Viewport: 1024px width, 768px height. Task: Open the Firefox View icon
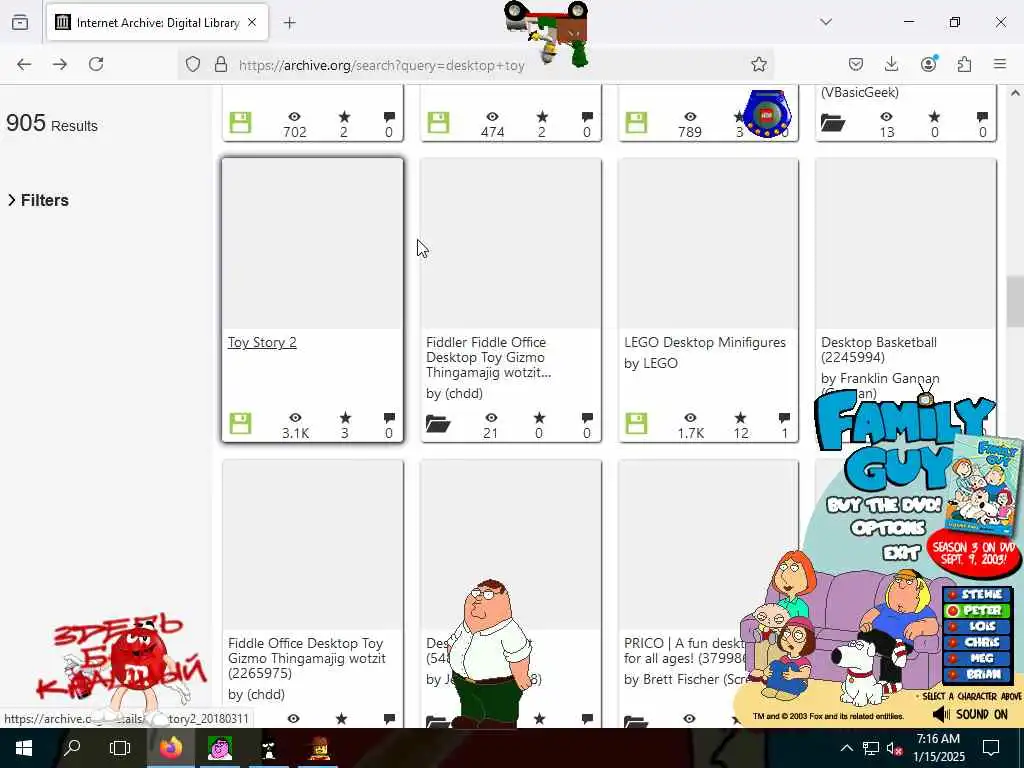(x=20, y=22)
